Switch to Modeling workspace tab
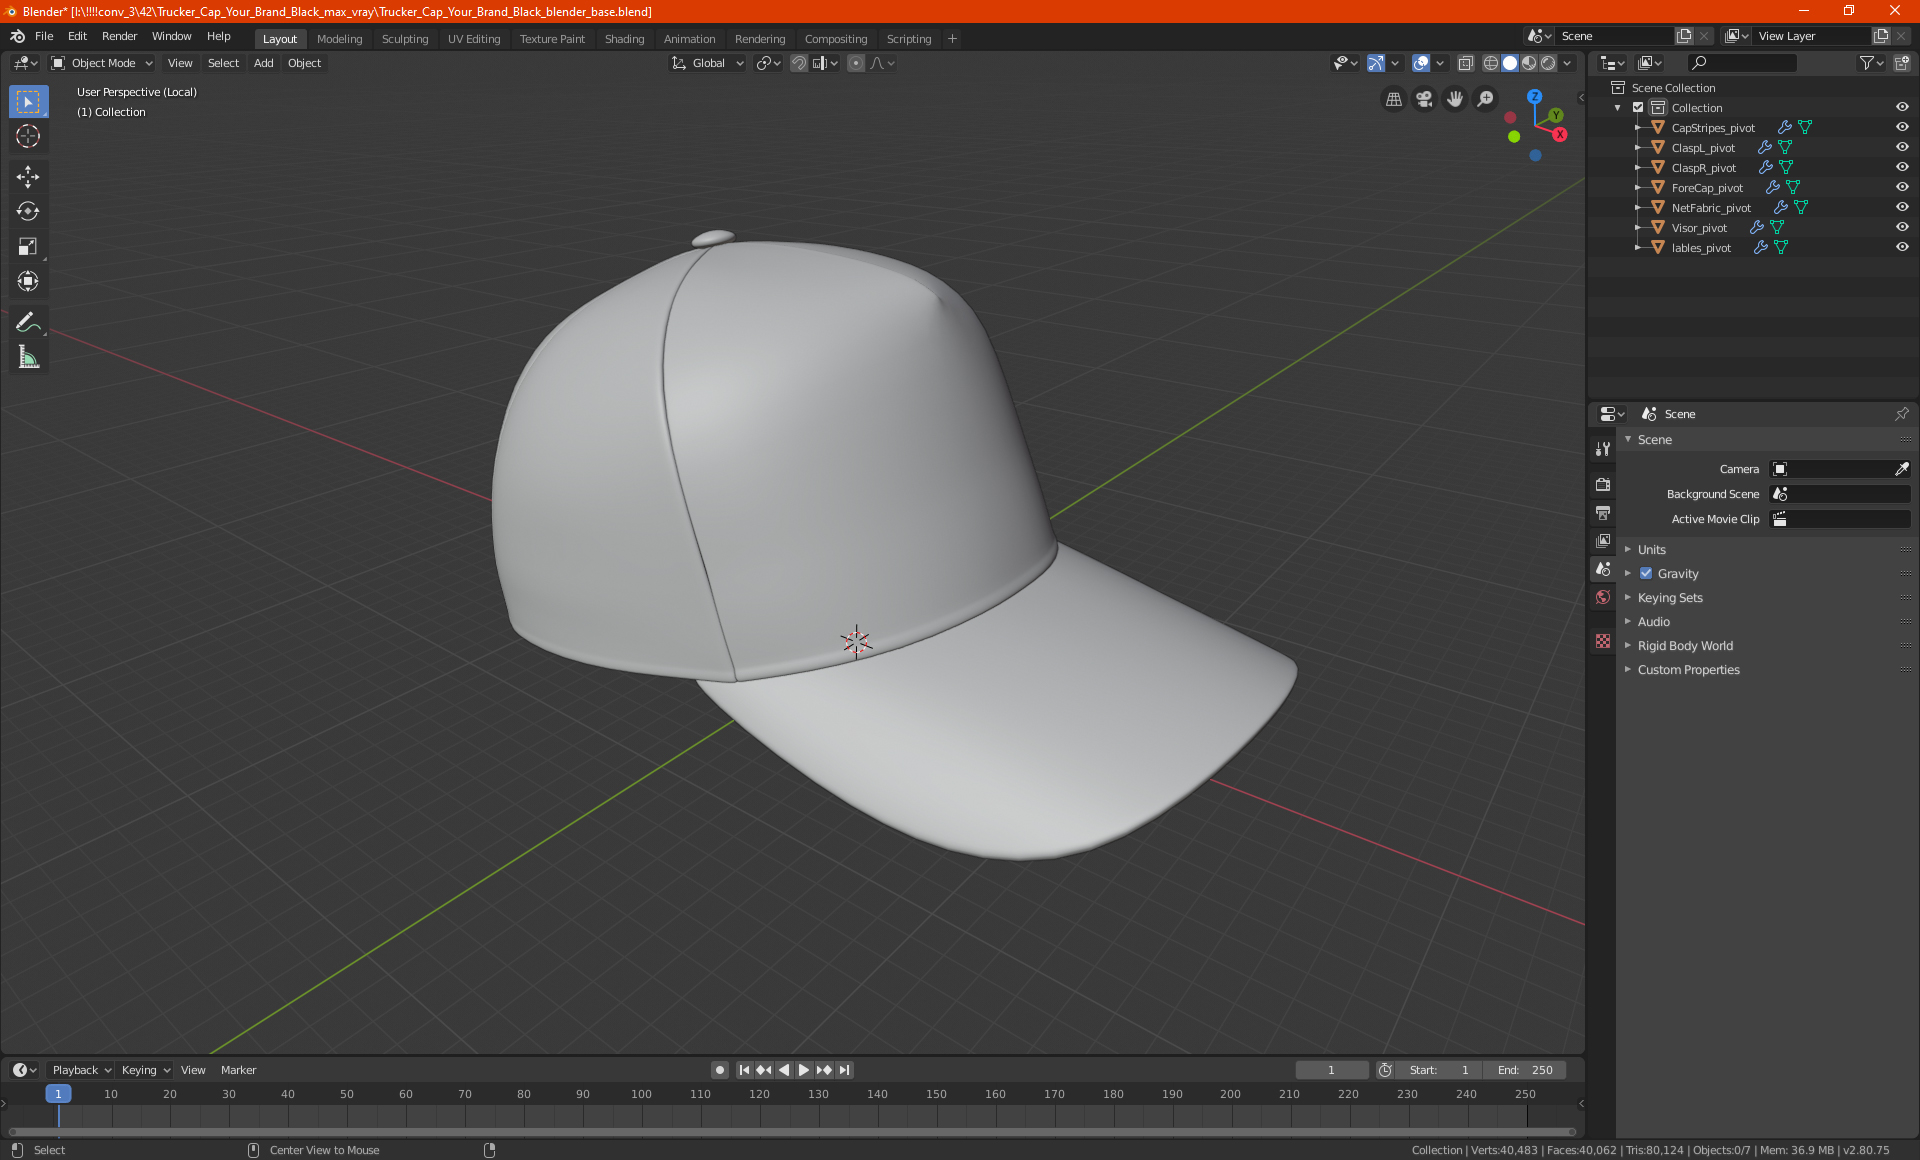Viewport: 1920px width, 1160px height. click(x=339, y=39)
